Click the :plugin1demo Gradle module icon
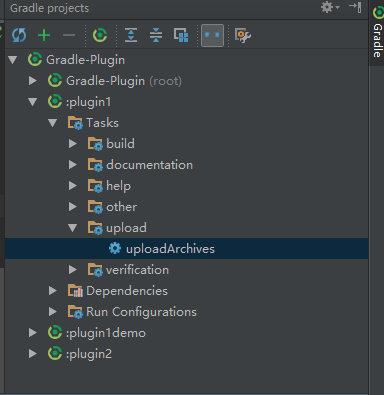The image size is (384, 395). point(55,332)
